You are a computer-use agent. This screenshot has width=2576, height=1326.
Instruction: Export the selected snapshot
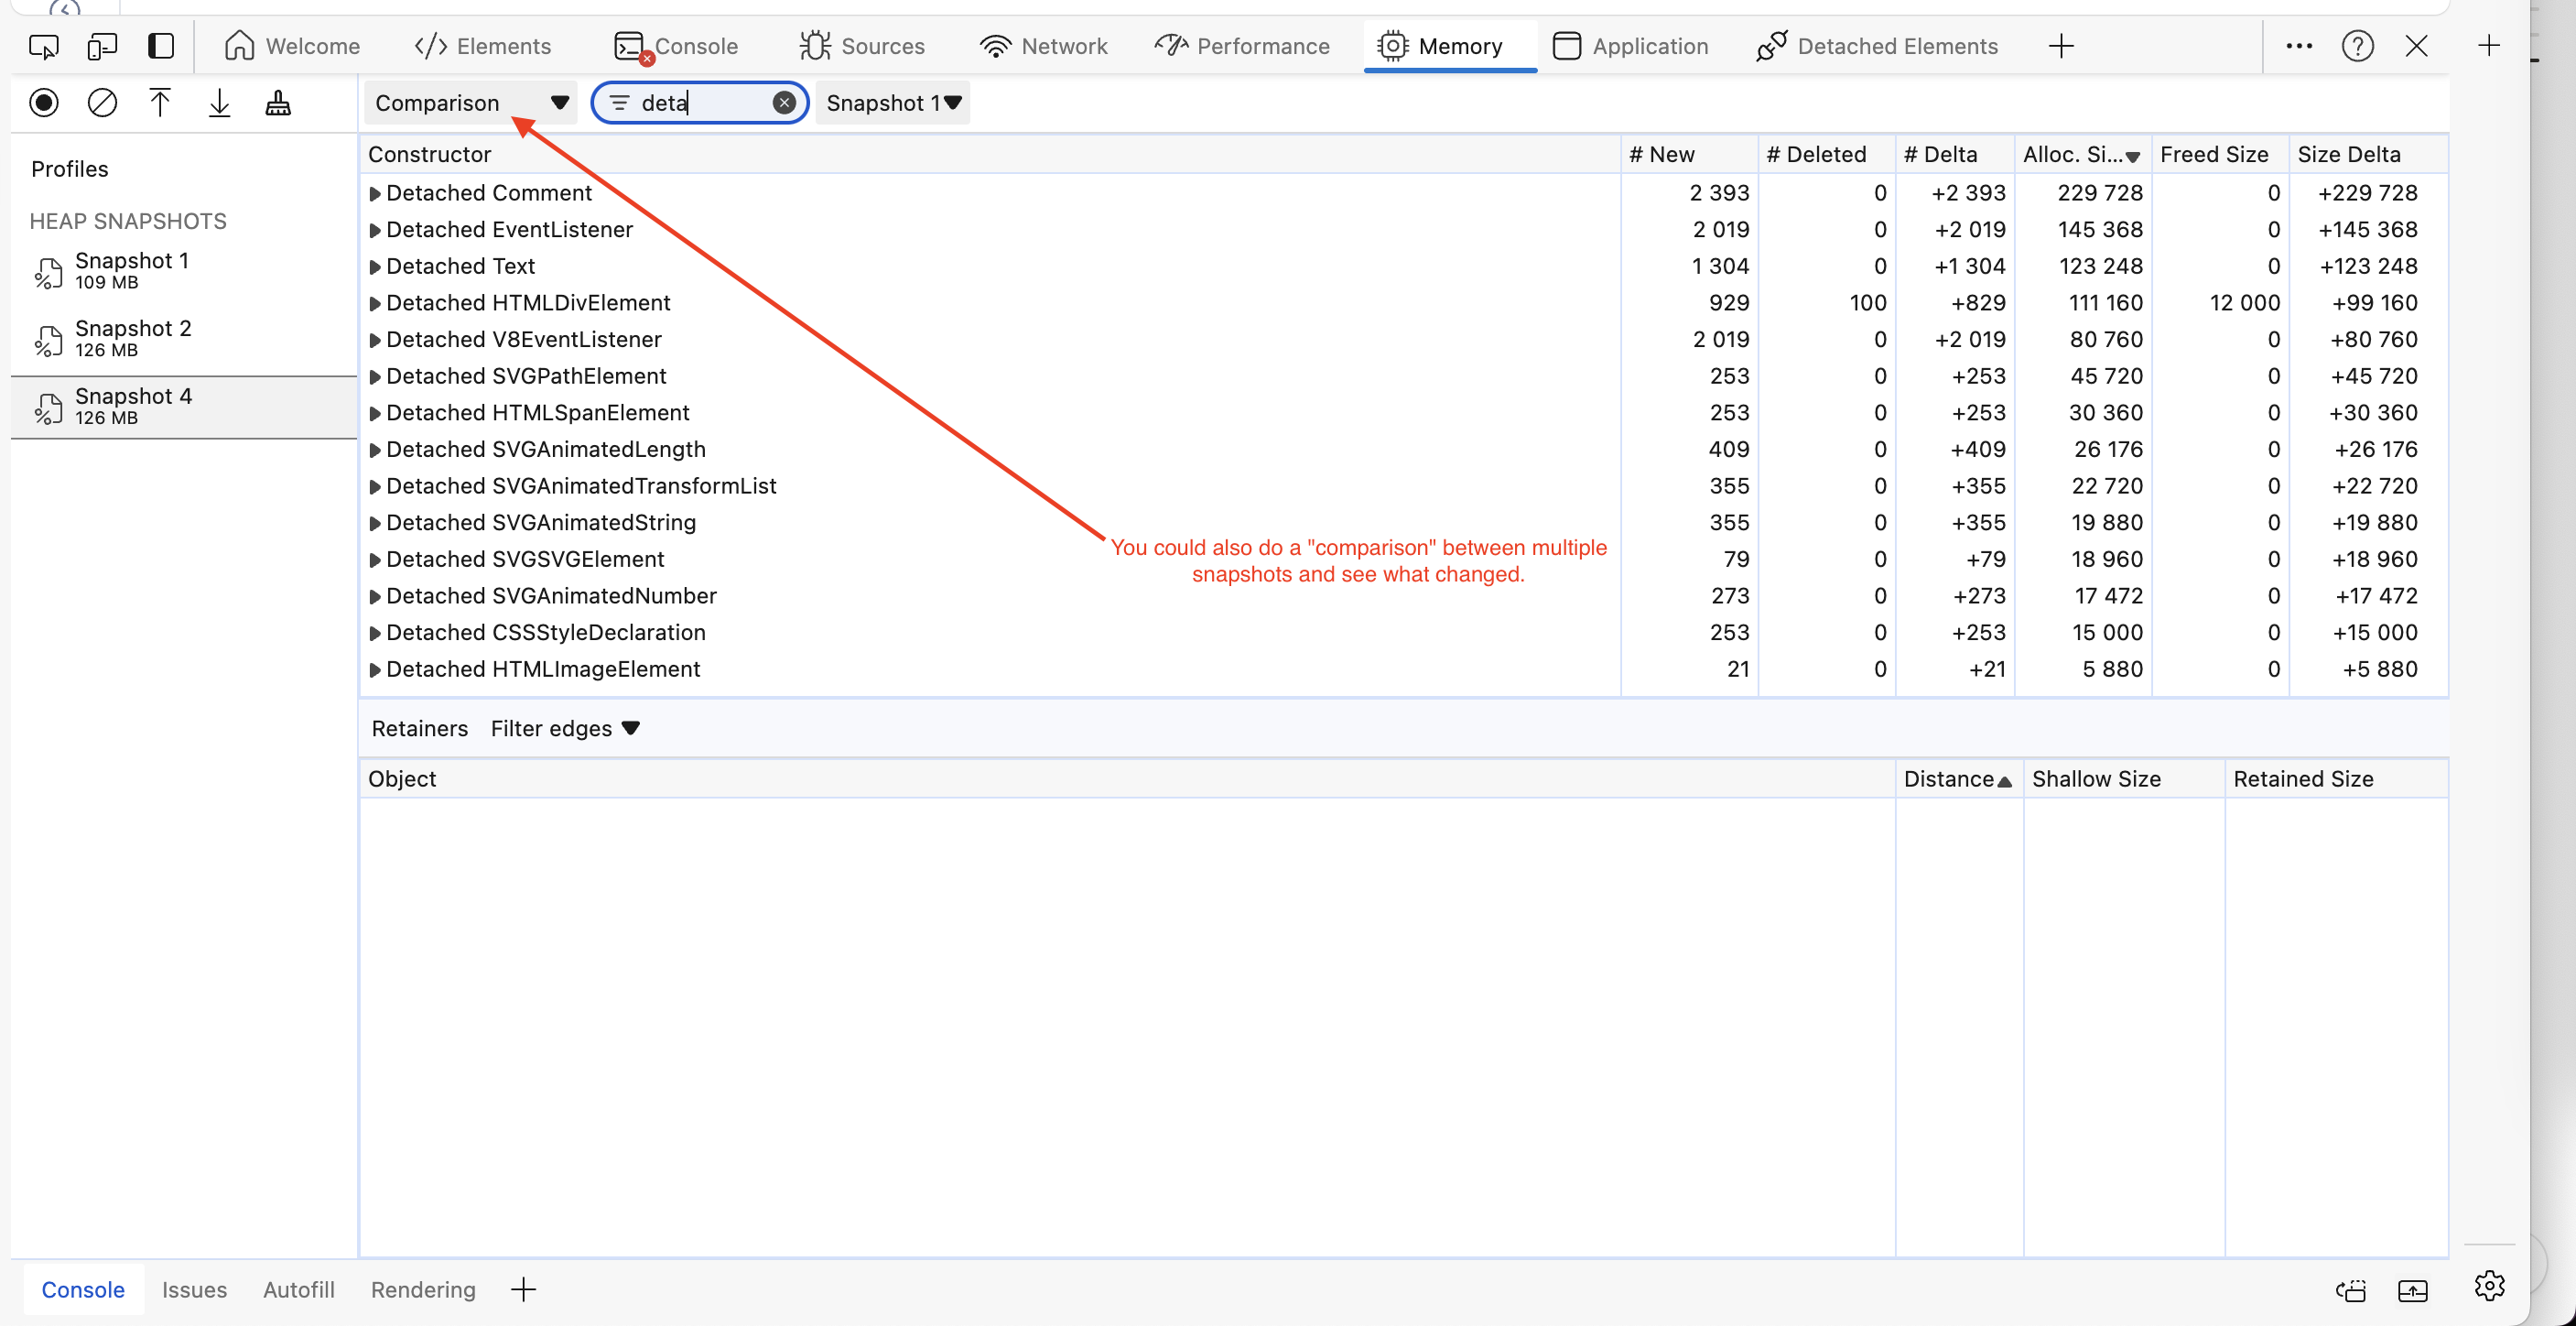[219, 102]
